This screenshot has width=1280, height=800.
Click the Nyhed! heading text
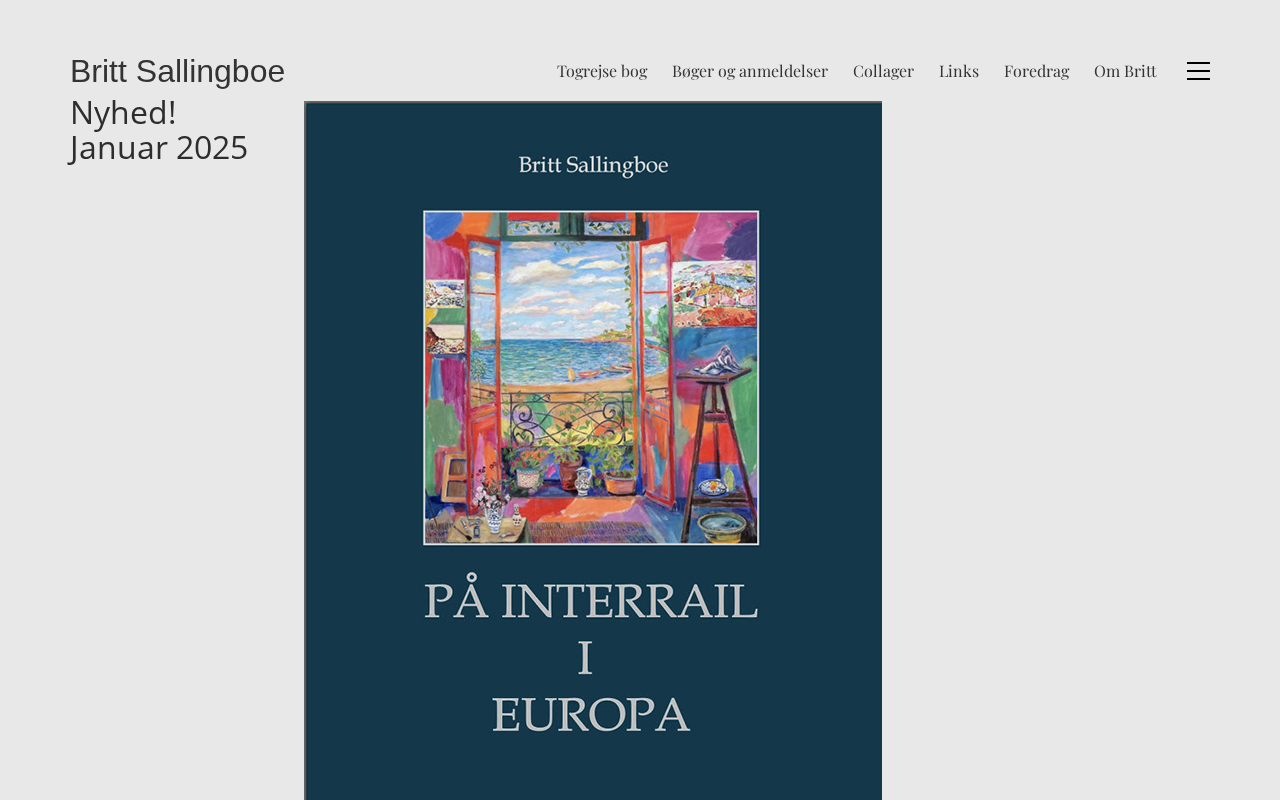click(123, 113)
